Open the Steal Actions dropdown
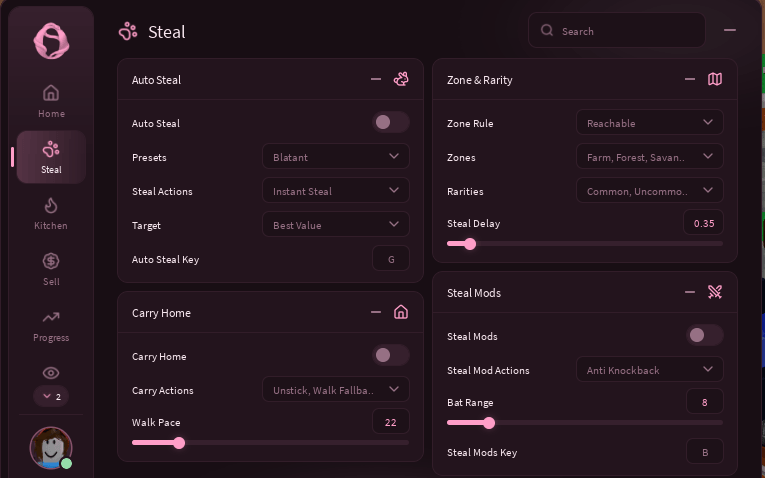This screenshot has width=765, height=478. (336, 191)
